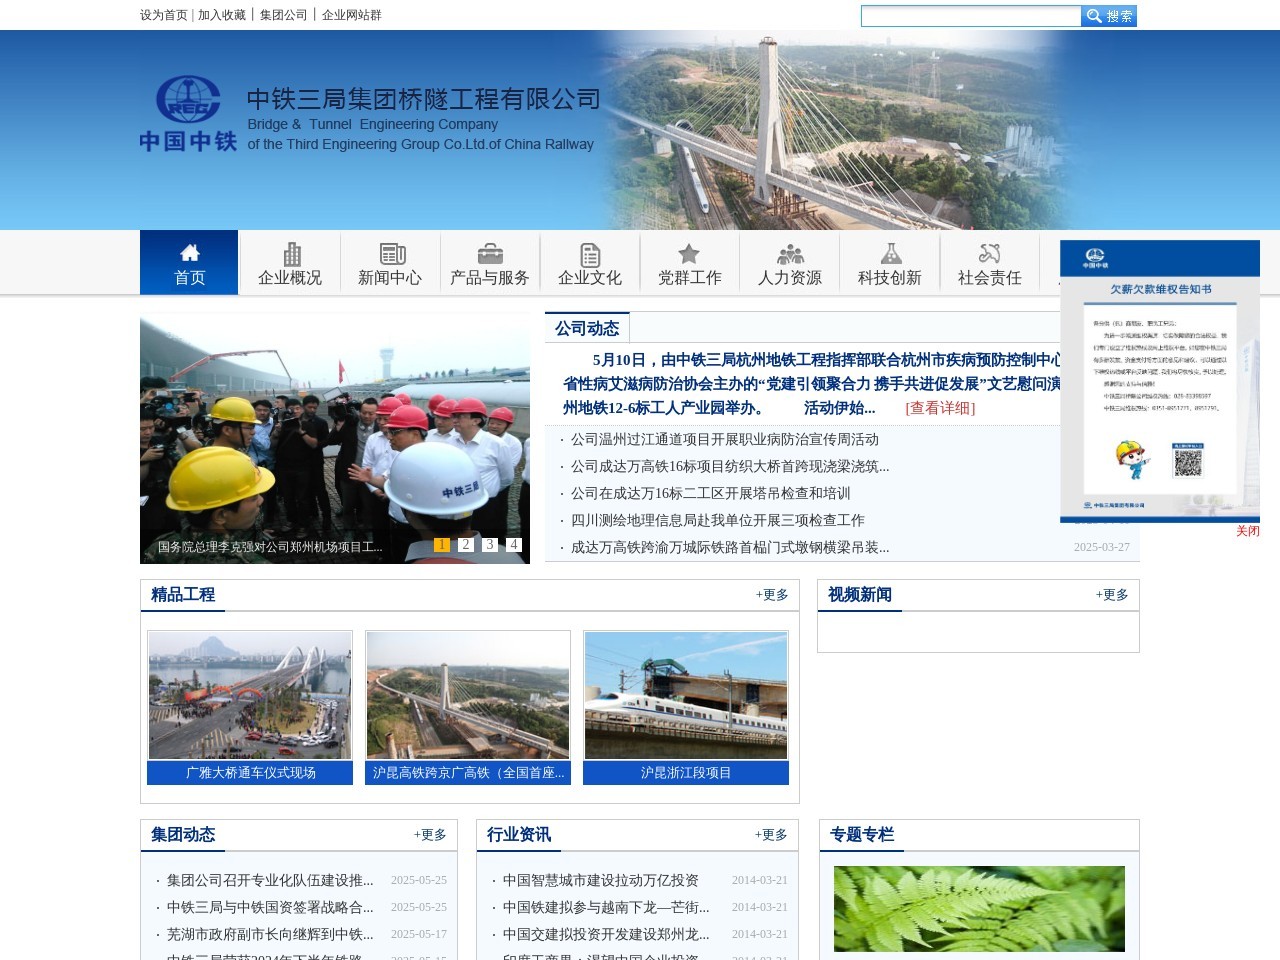This screenshot has width=1280, height=960.
Task: Click the building icon above 企业概况
Action: pos(292,254)
